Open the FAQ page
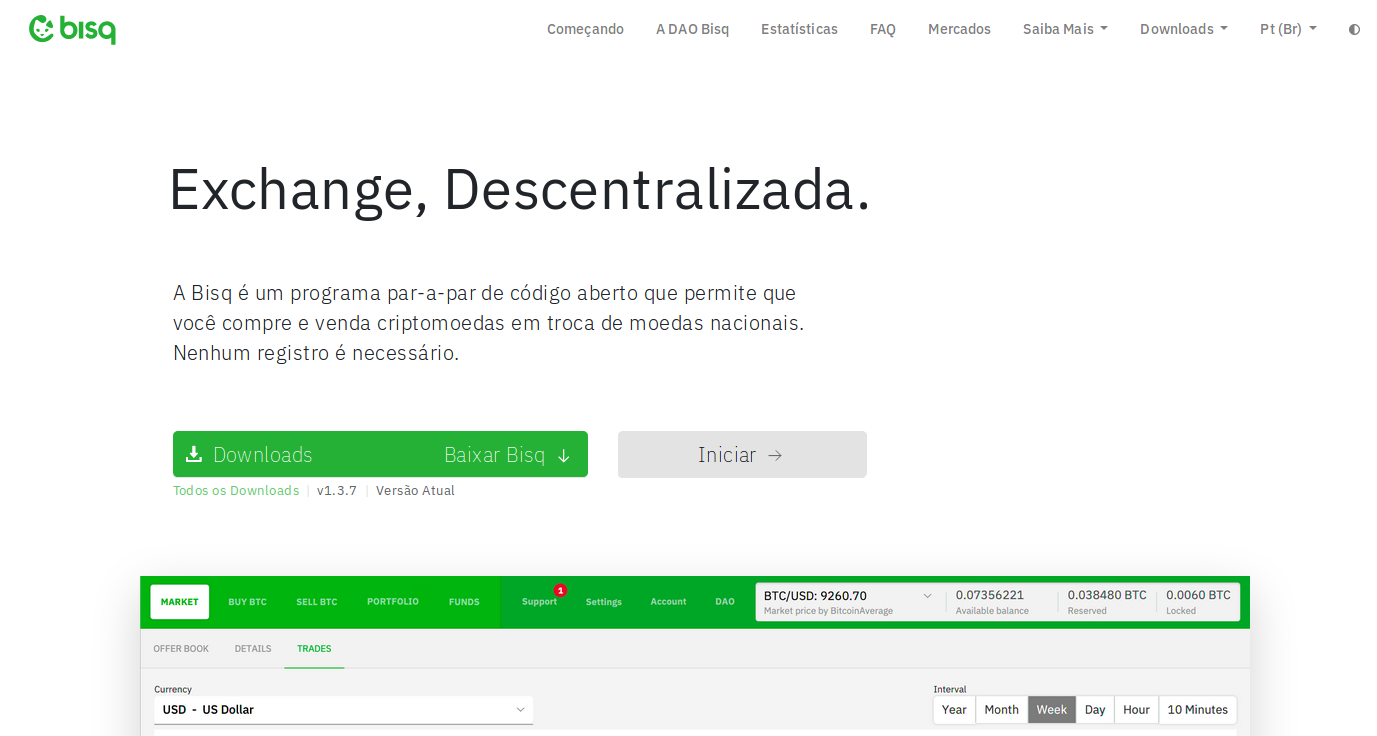 883,30
